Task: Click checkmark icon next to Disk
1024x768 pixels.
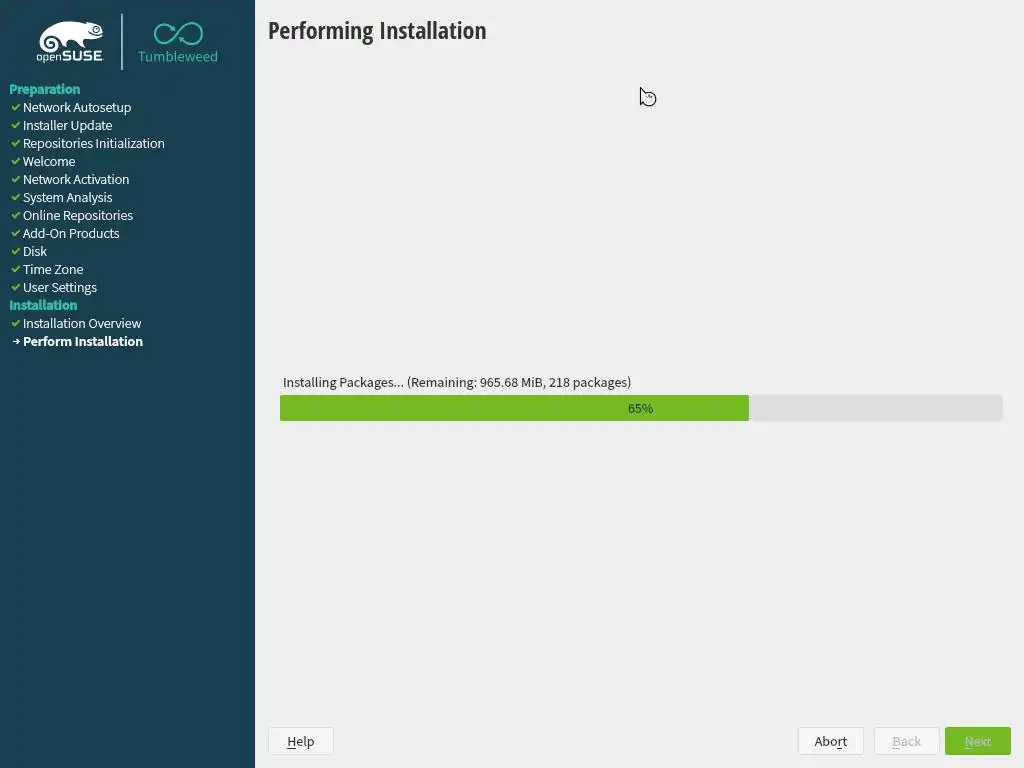Action: pos(16,251)
